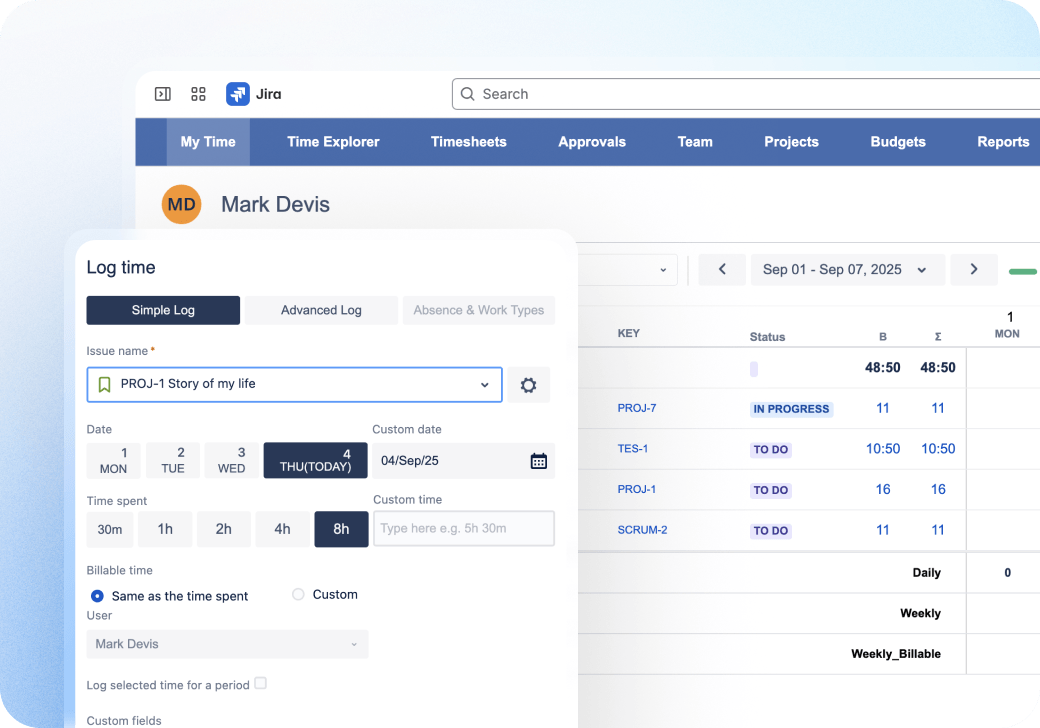
Task: Click the 48:50 total in the B column
Action: tap(883, 368)
